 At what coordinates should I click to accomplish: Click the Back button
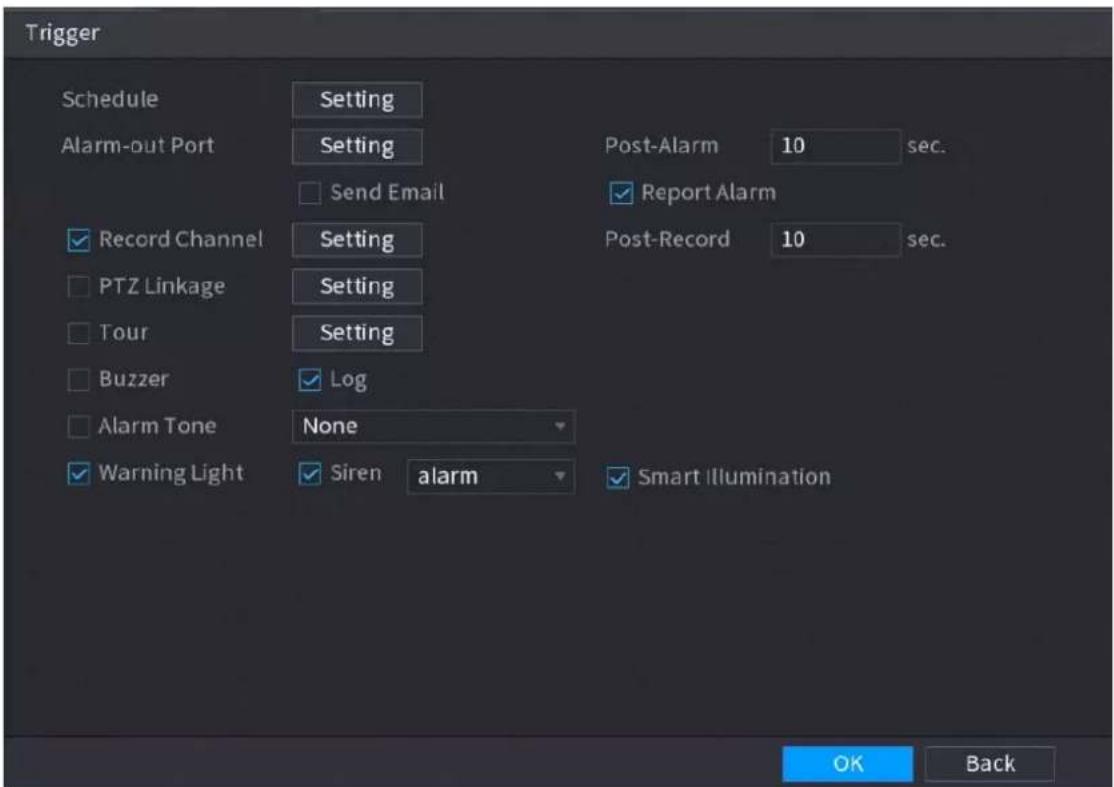coord(990,764)
